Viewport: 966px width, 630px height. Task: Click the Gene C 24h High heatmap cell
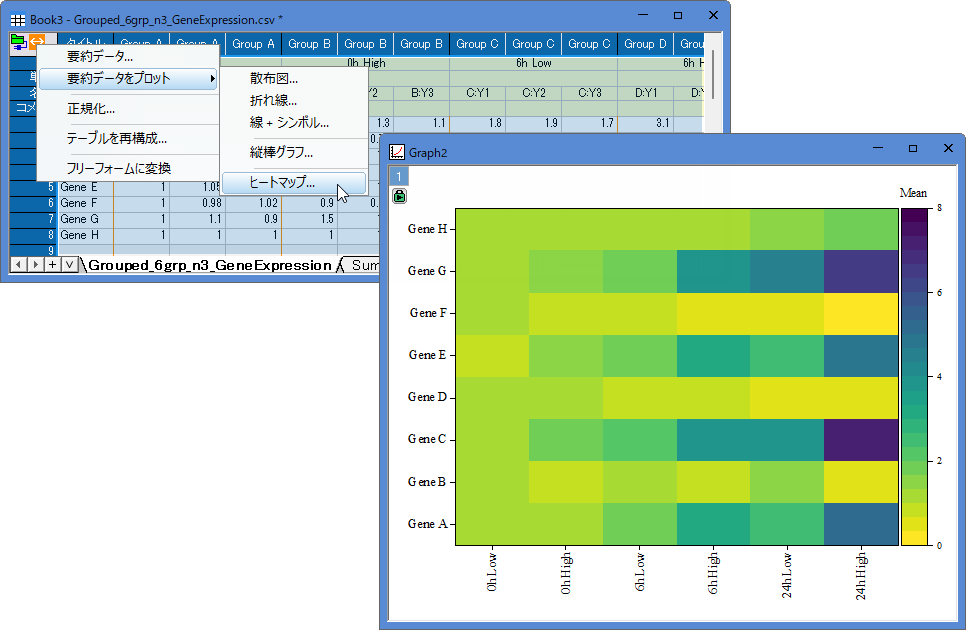(861, 440)
